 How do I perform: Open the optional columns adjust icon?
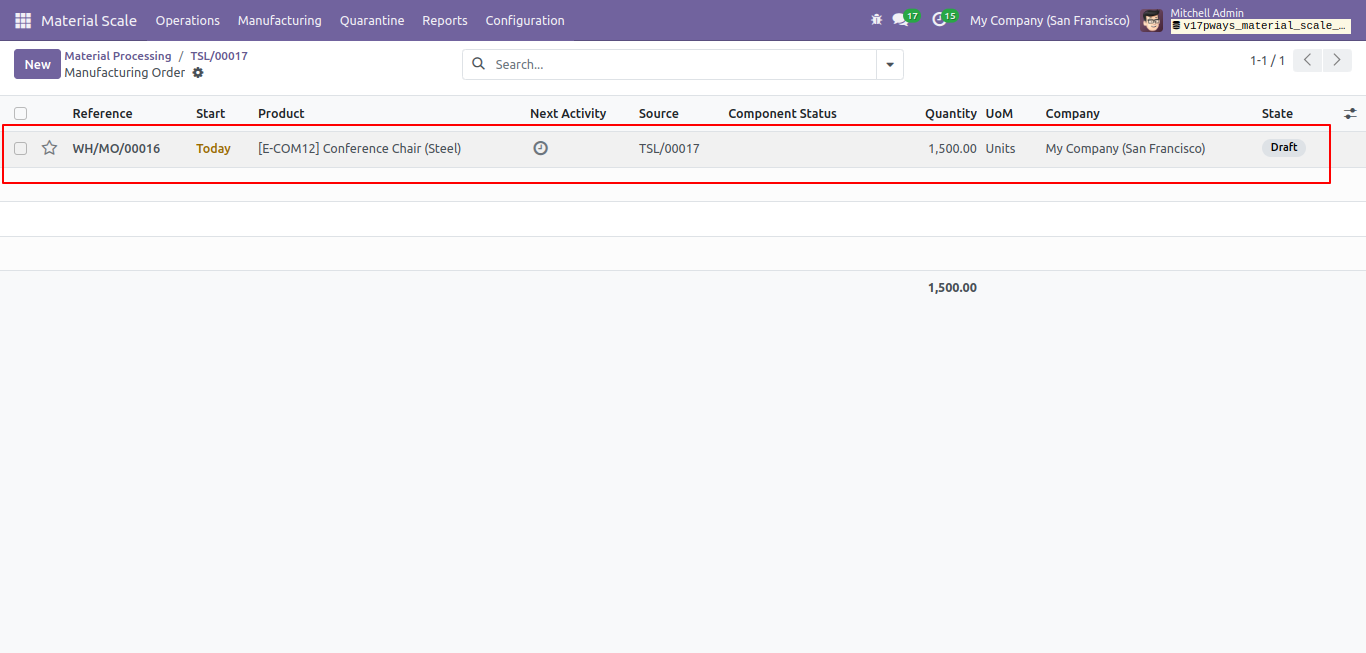tap(1350, 113)
